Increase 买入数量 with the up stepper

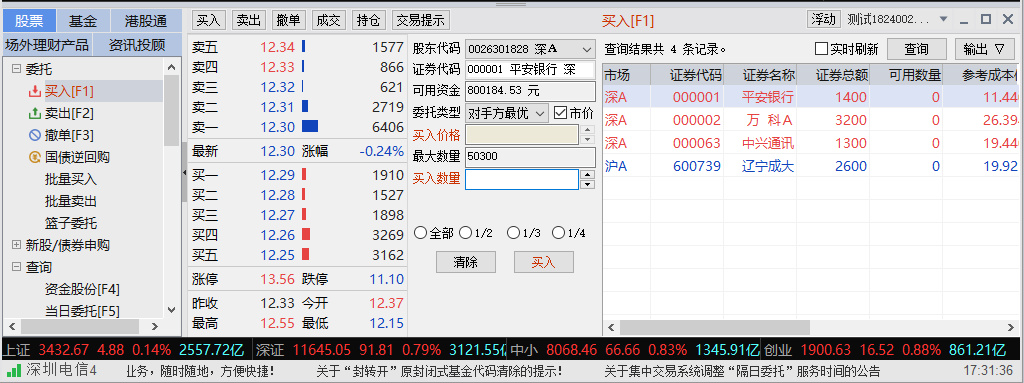coord(587,174)
